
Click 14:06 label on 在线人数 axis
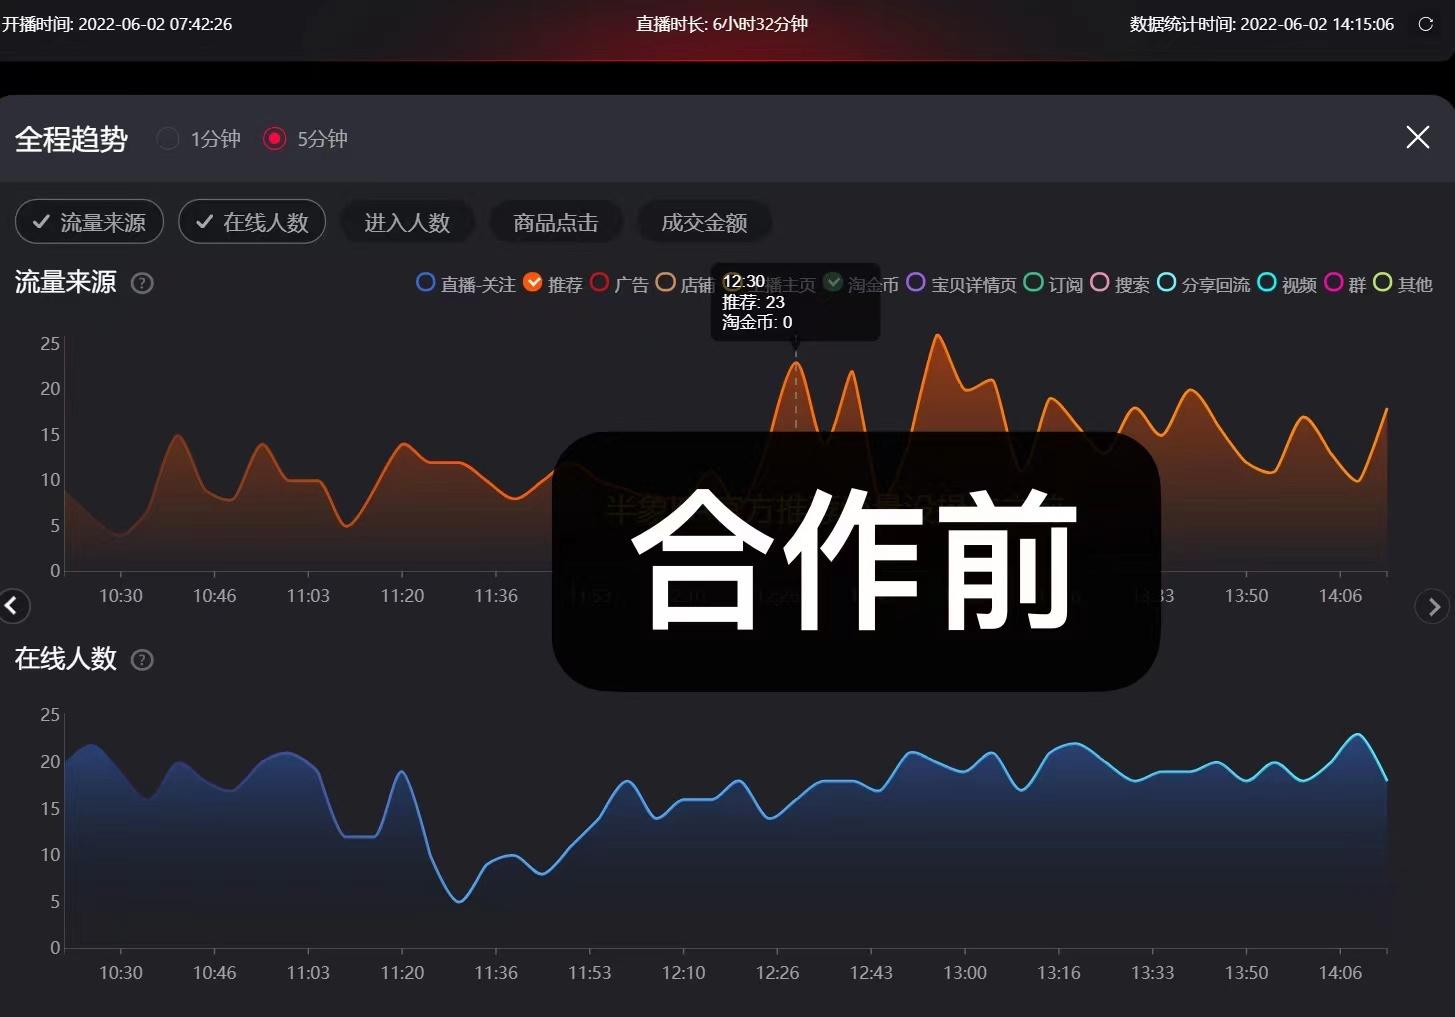coord(1340,973)
